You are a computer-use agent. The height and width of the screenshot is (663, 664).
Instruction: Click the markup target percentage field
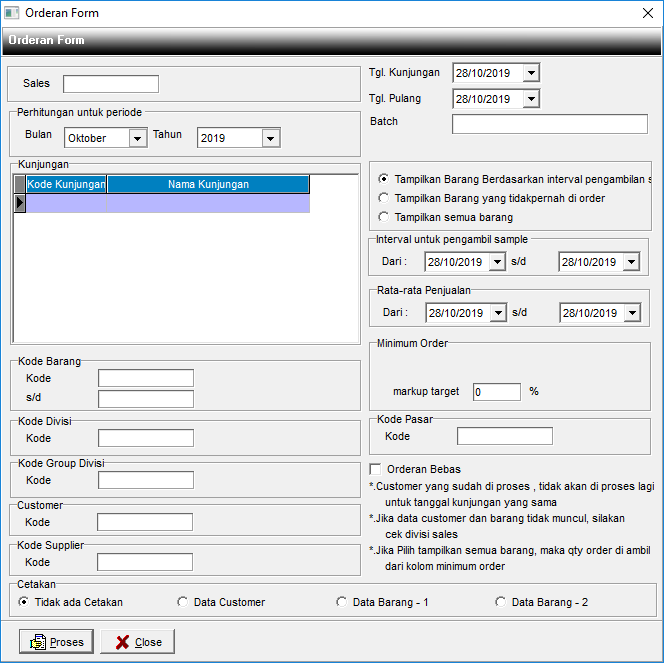(x=496, y=392)
